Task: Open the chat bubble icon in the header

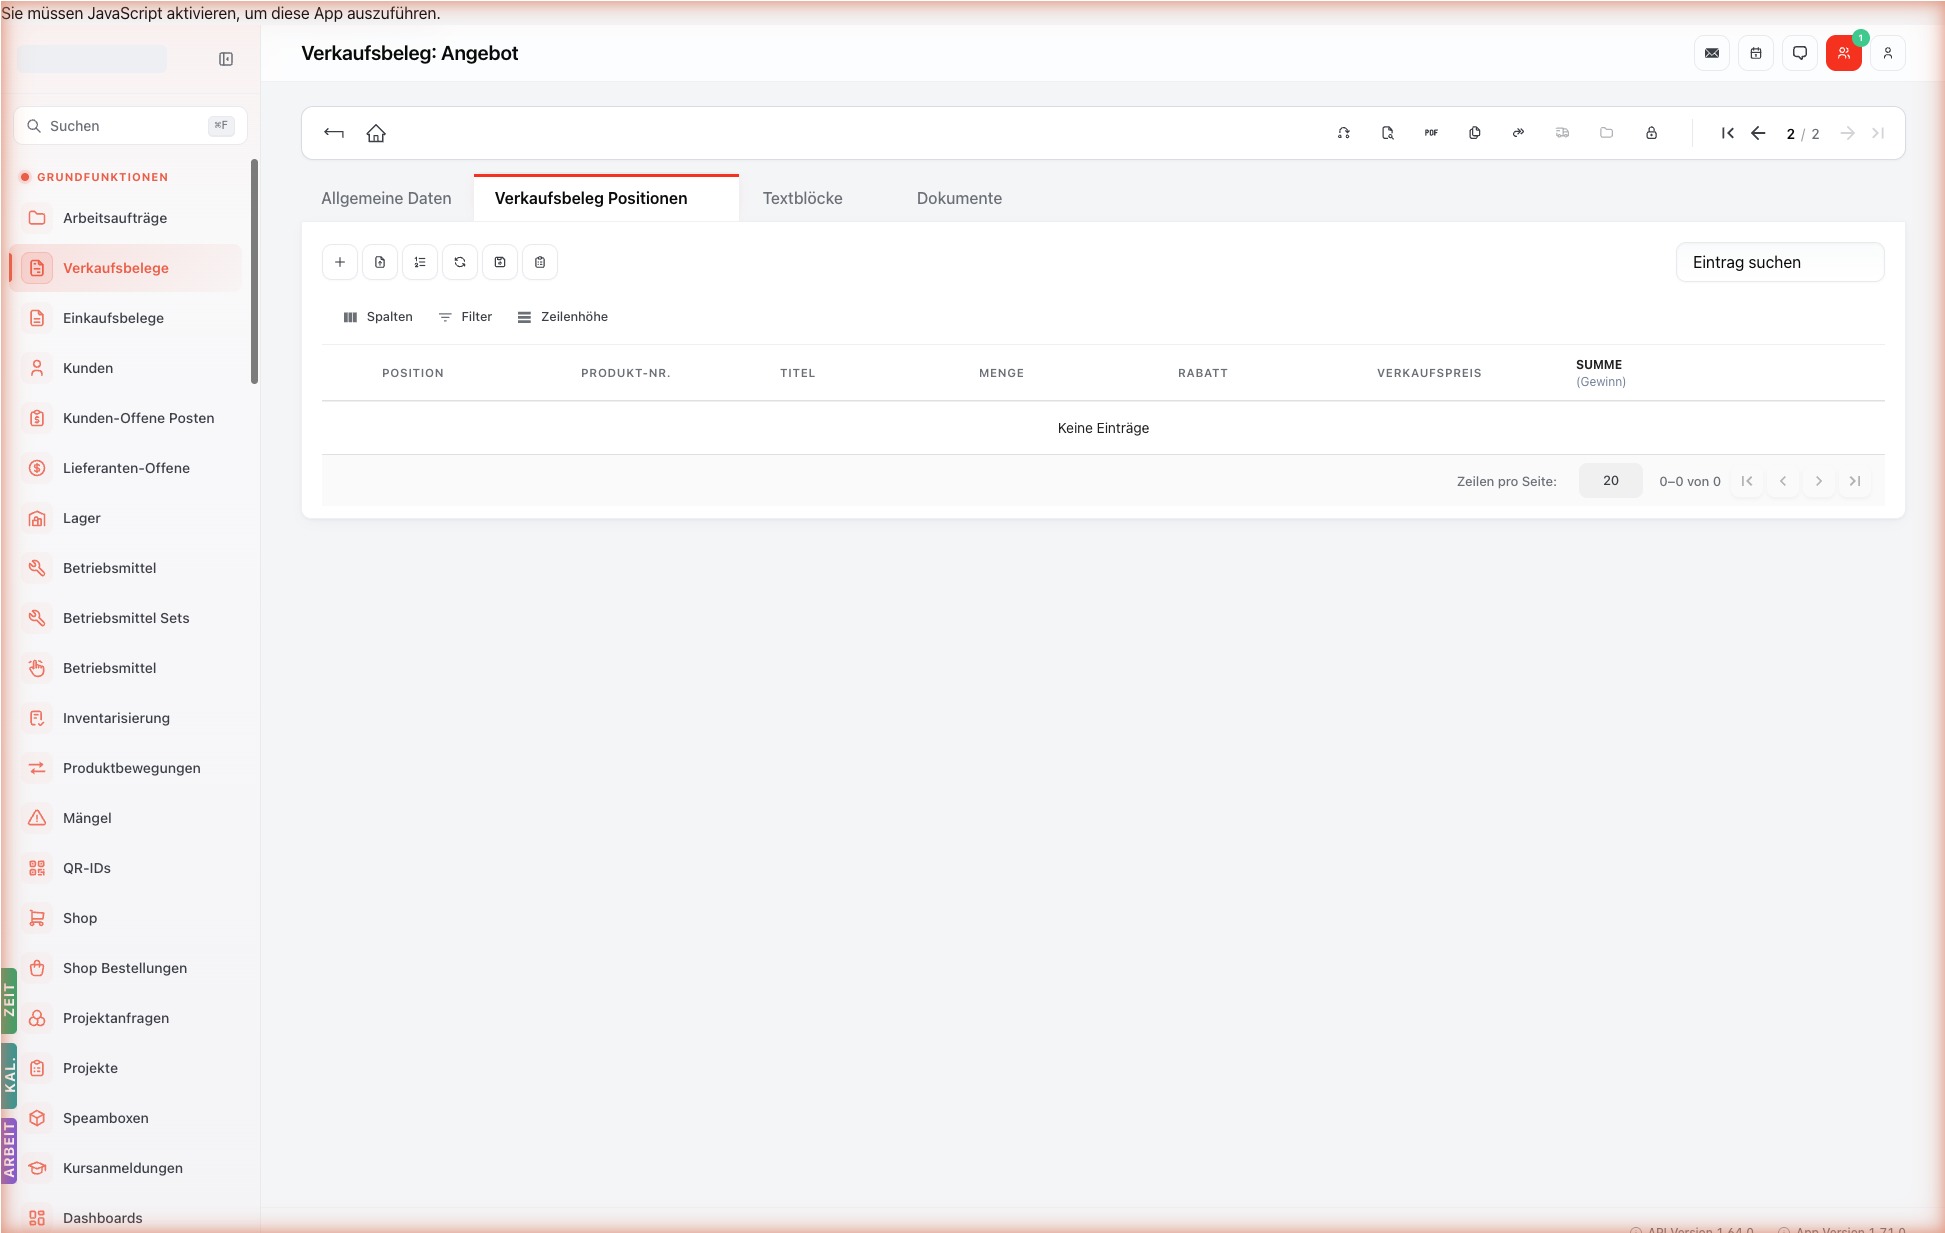Action: pos(1800,53)
